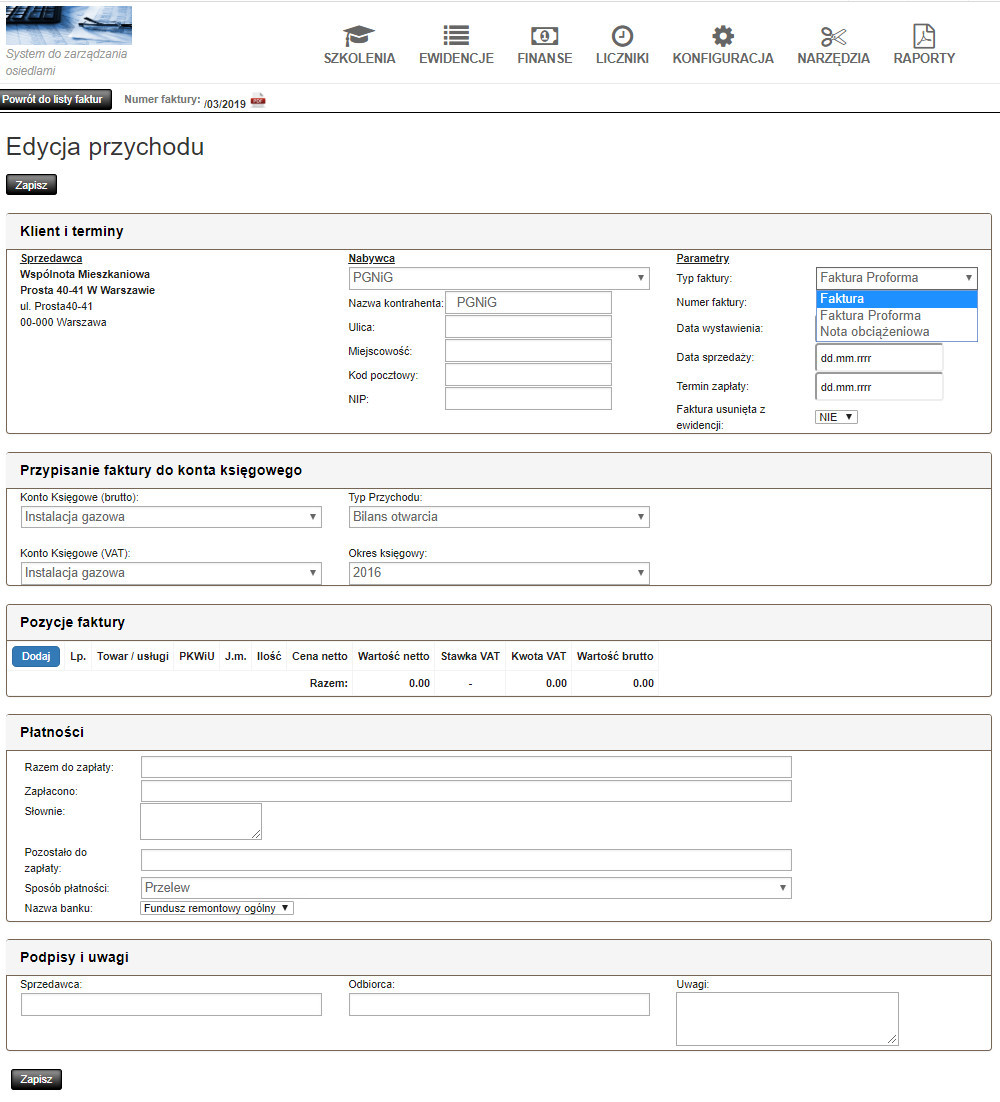The width and height of the screenshot is (1000, 1102).
Task: Open Konto Księgowe (brutto) dropdown
Action: point(171,517)
